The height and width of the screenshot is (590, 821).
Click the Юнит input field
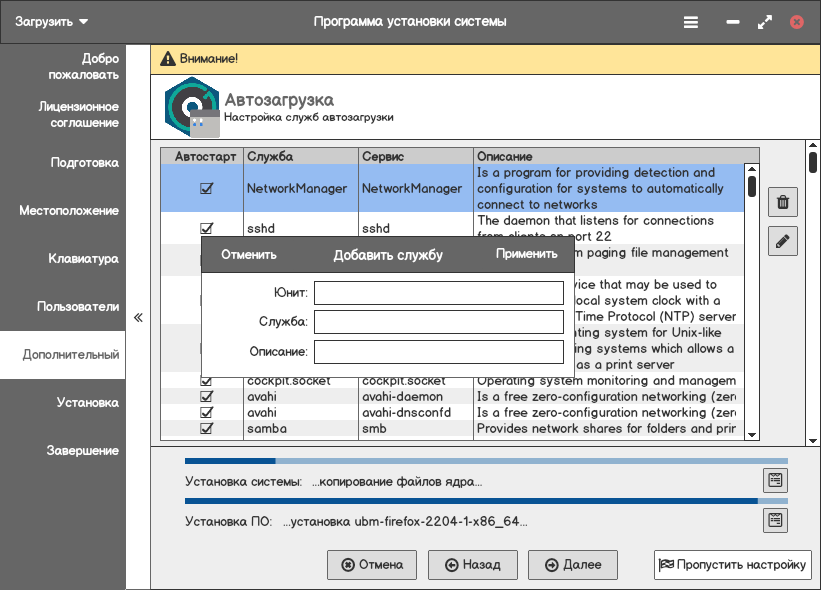pos(439,293)
